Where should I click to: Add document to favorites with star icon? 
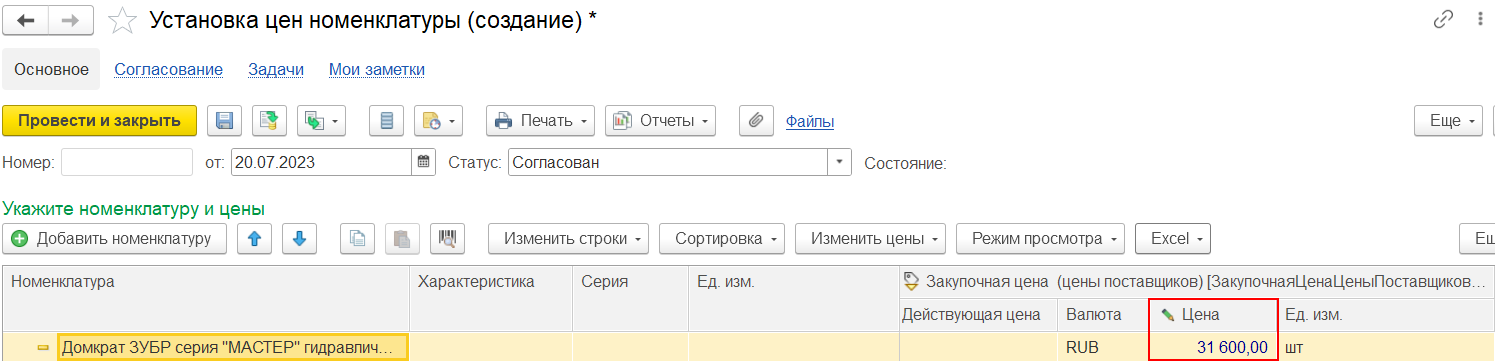pyautogui.click(x=122, y=20)
